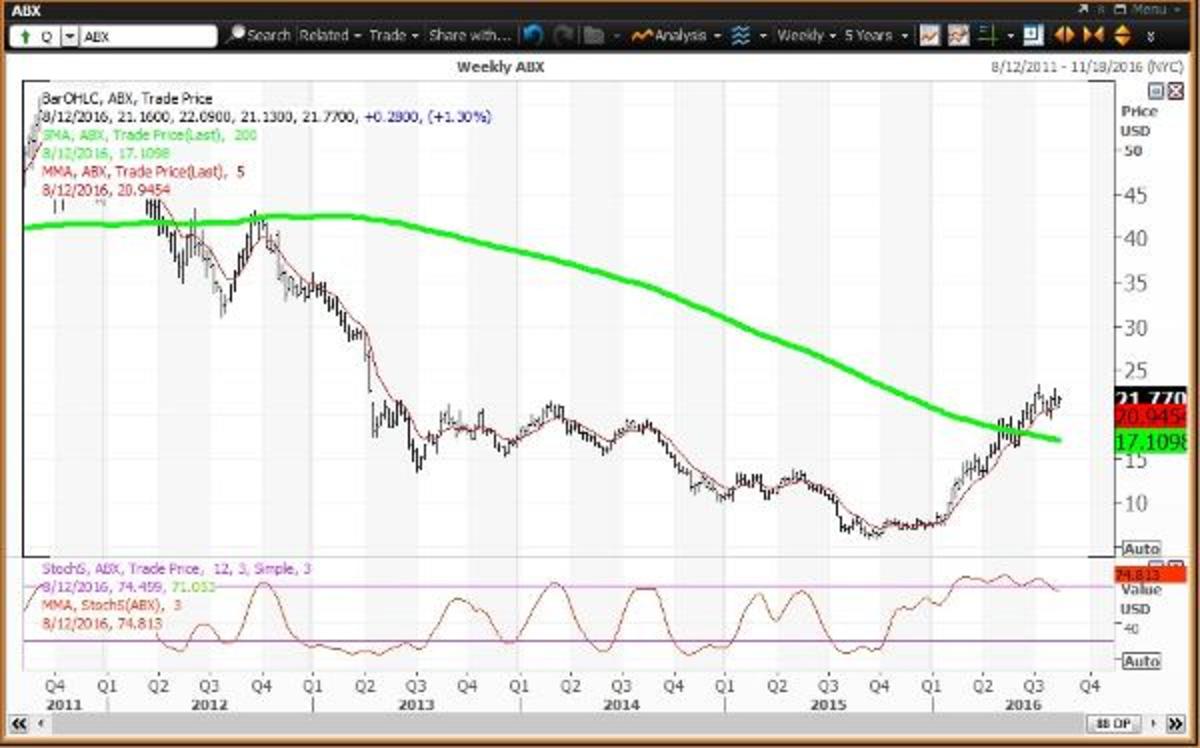Click the first line chart thumbnail icon
Screen dimensions: 1200x748
930,35
